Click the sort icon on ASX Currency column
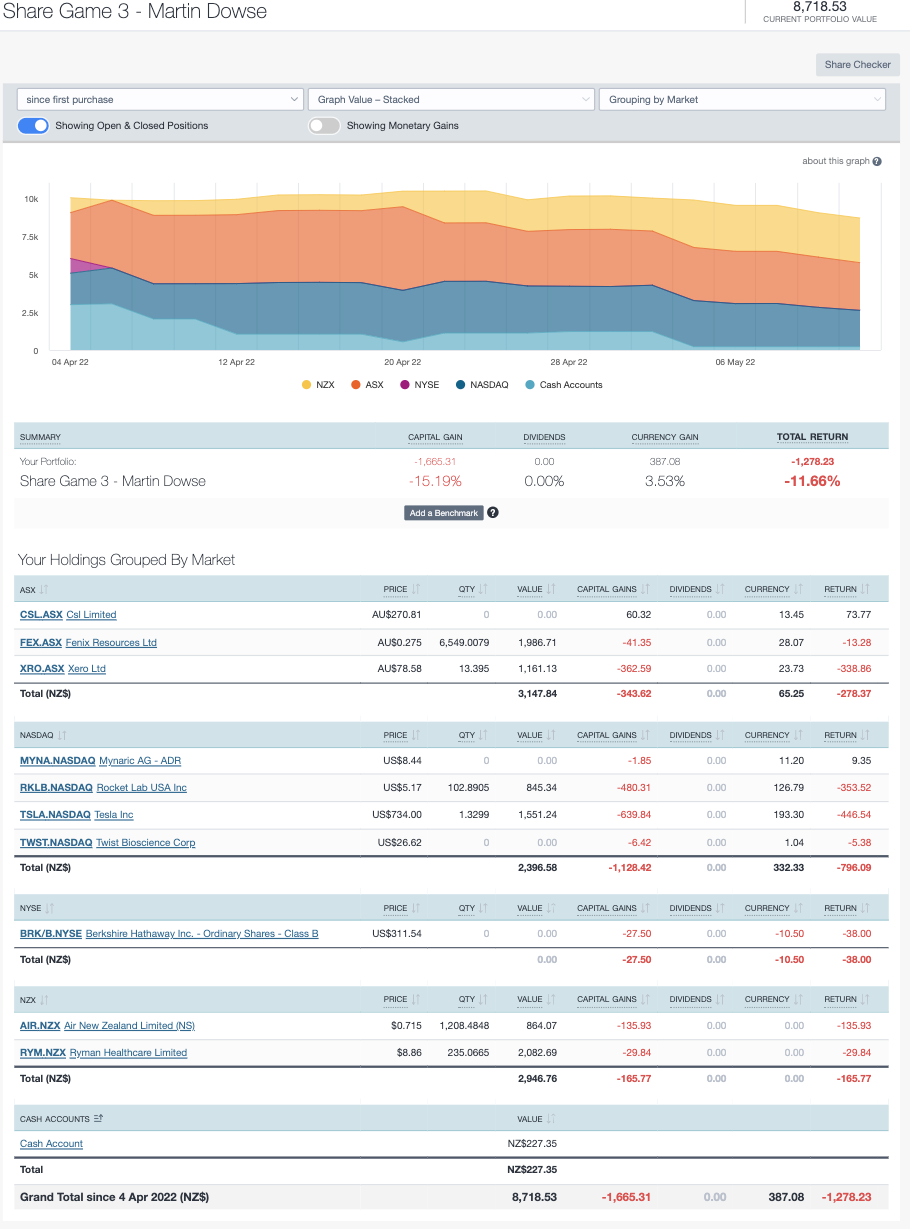This screenshot has height=1229, width=910. click(x=799, y=589)
